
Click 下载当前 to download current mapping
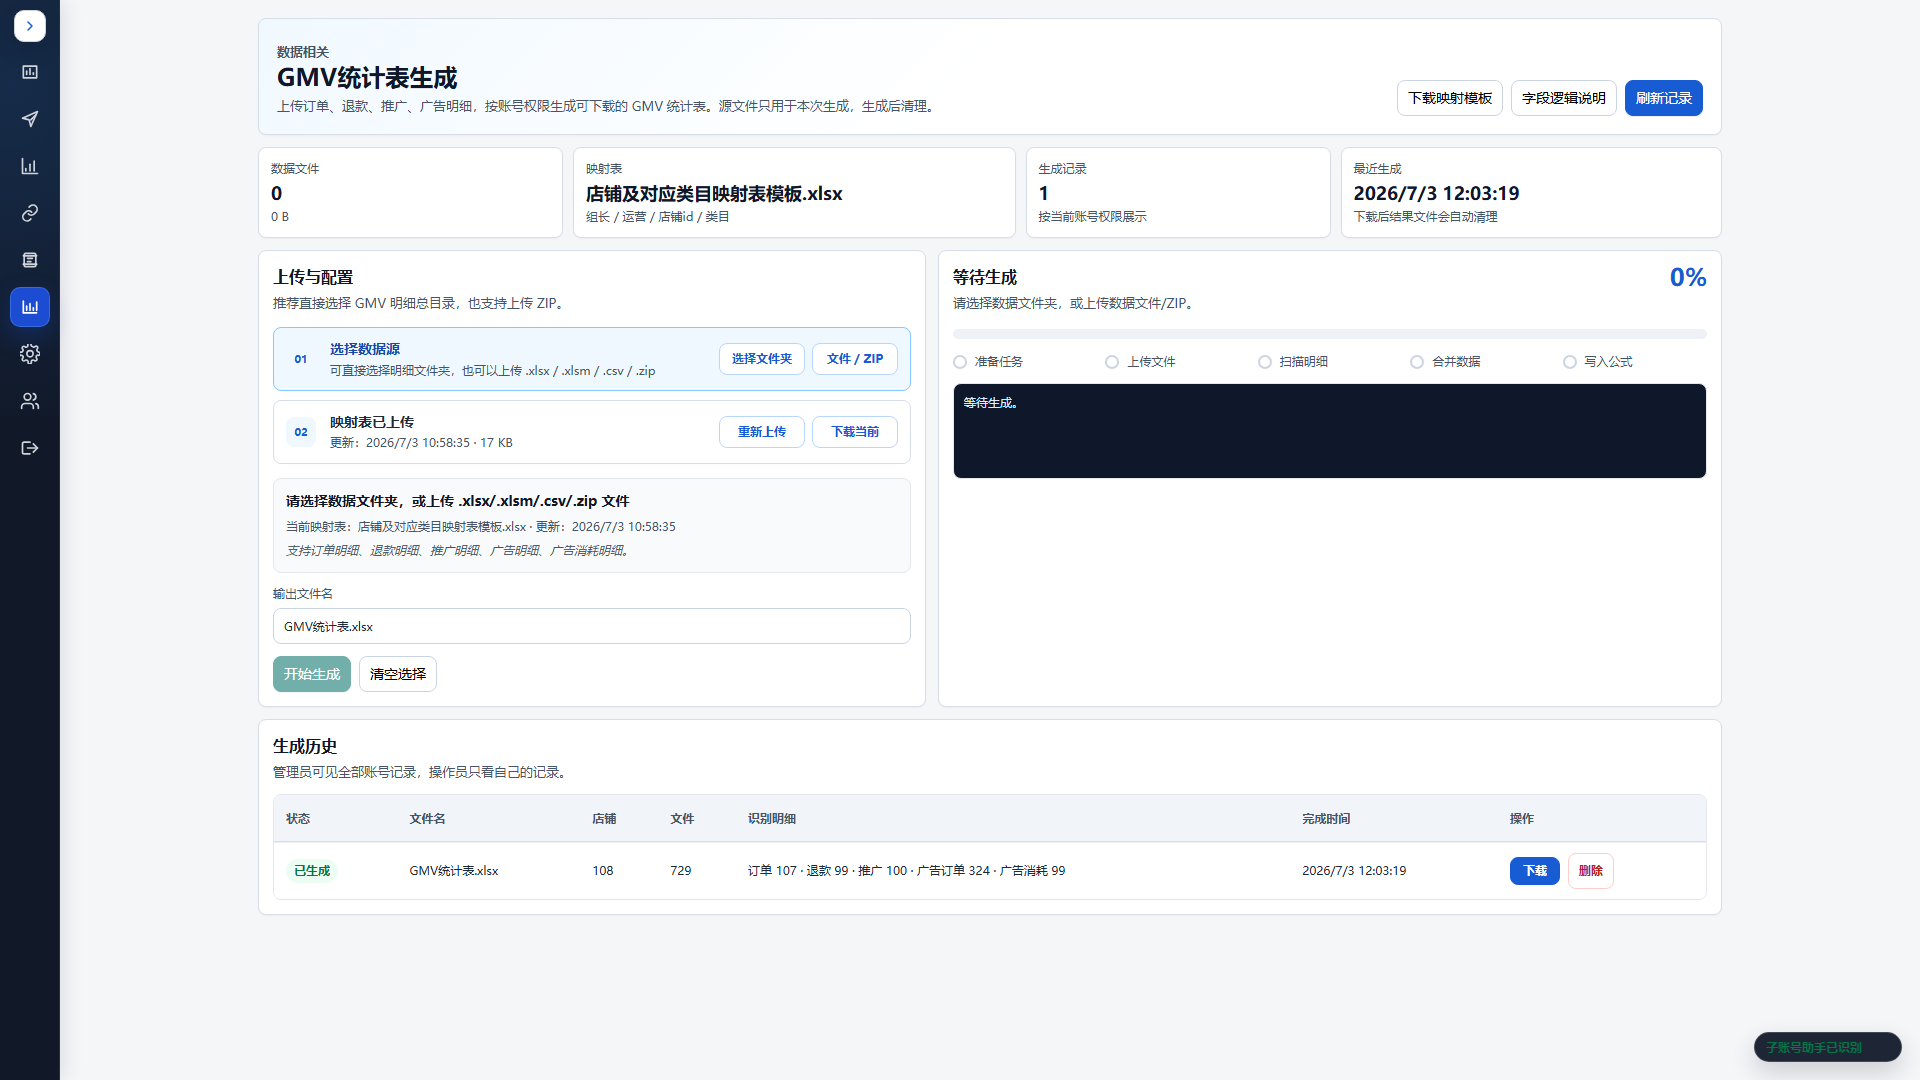click(854, 432)
